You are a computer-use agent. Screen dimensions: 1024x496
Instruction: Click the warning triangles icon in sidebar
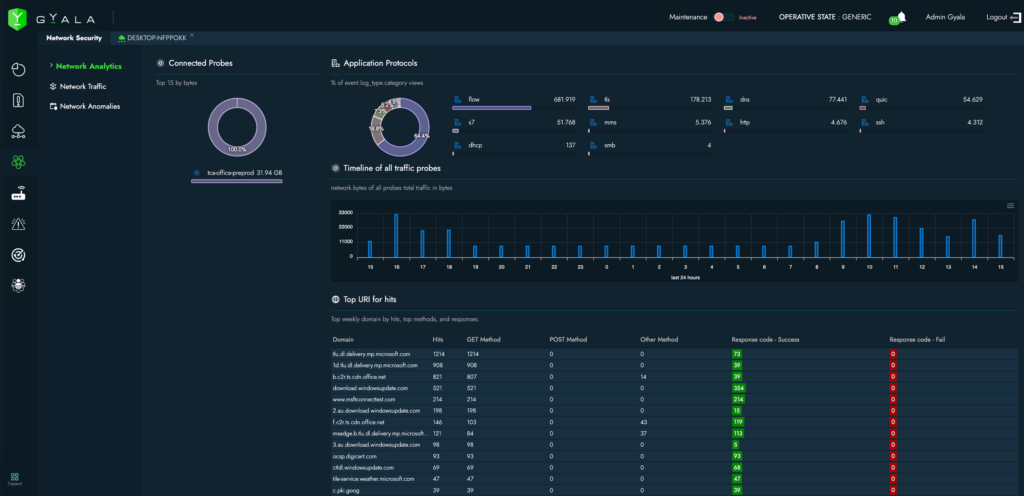pos(18,224)
